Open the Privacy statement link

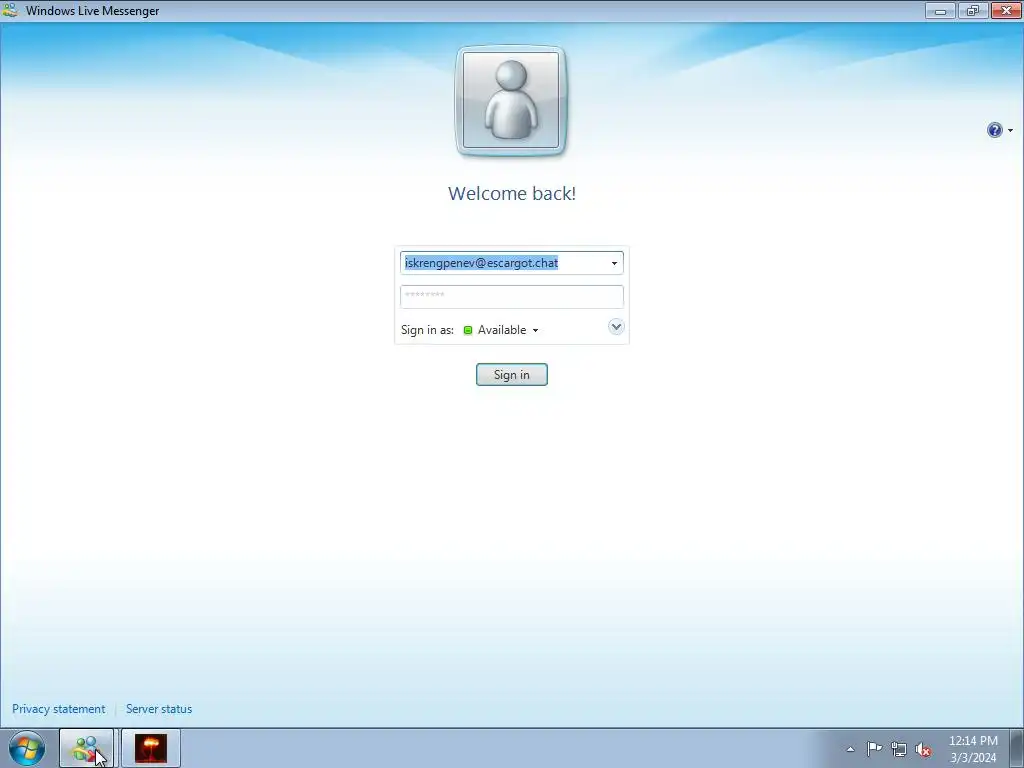point(58,709)
